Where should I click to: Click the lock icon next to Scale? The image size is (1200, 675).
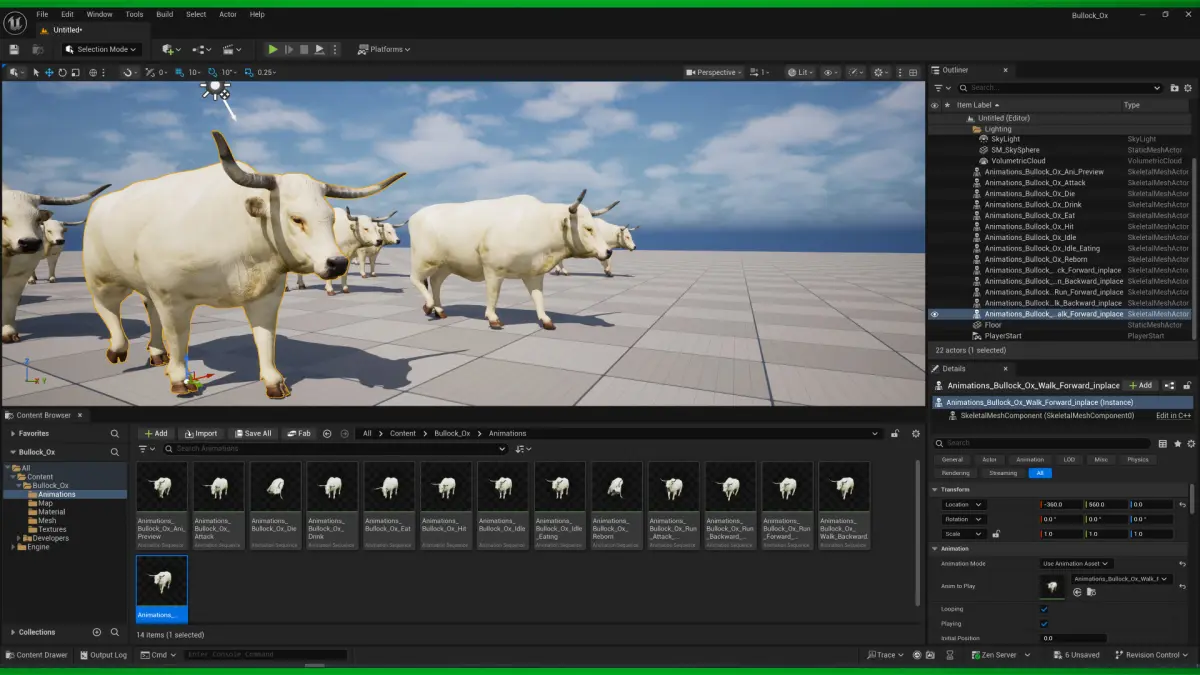[x=996, y=534]
